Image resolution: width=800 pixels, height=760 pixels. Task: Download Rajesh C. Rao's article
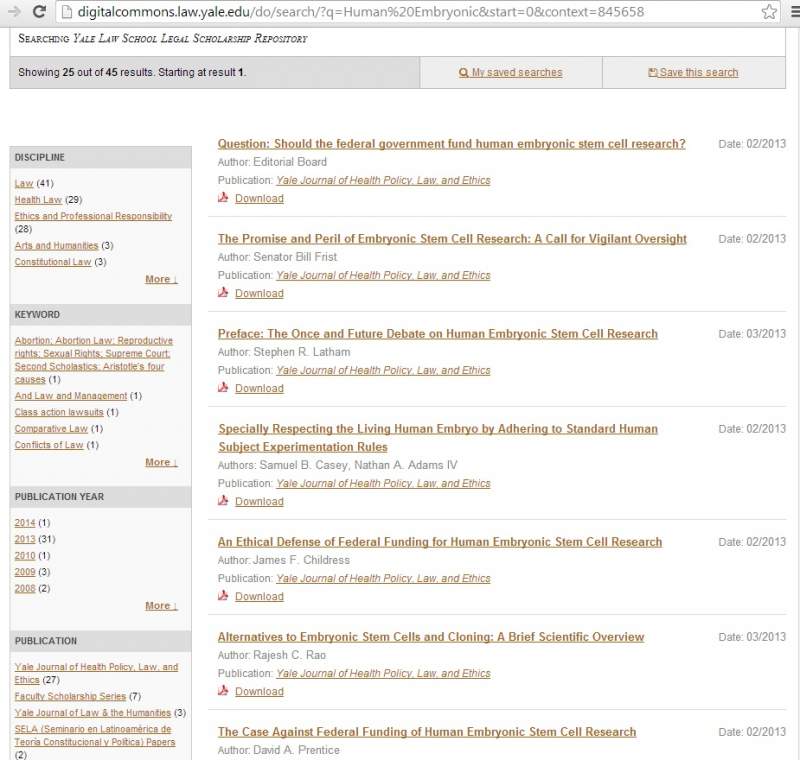pos(259,691)
